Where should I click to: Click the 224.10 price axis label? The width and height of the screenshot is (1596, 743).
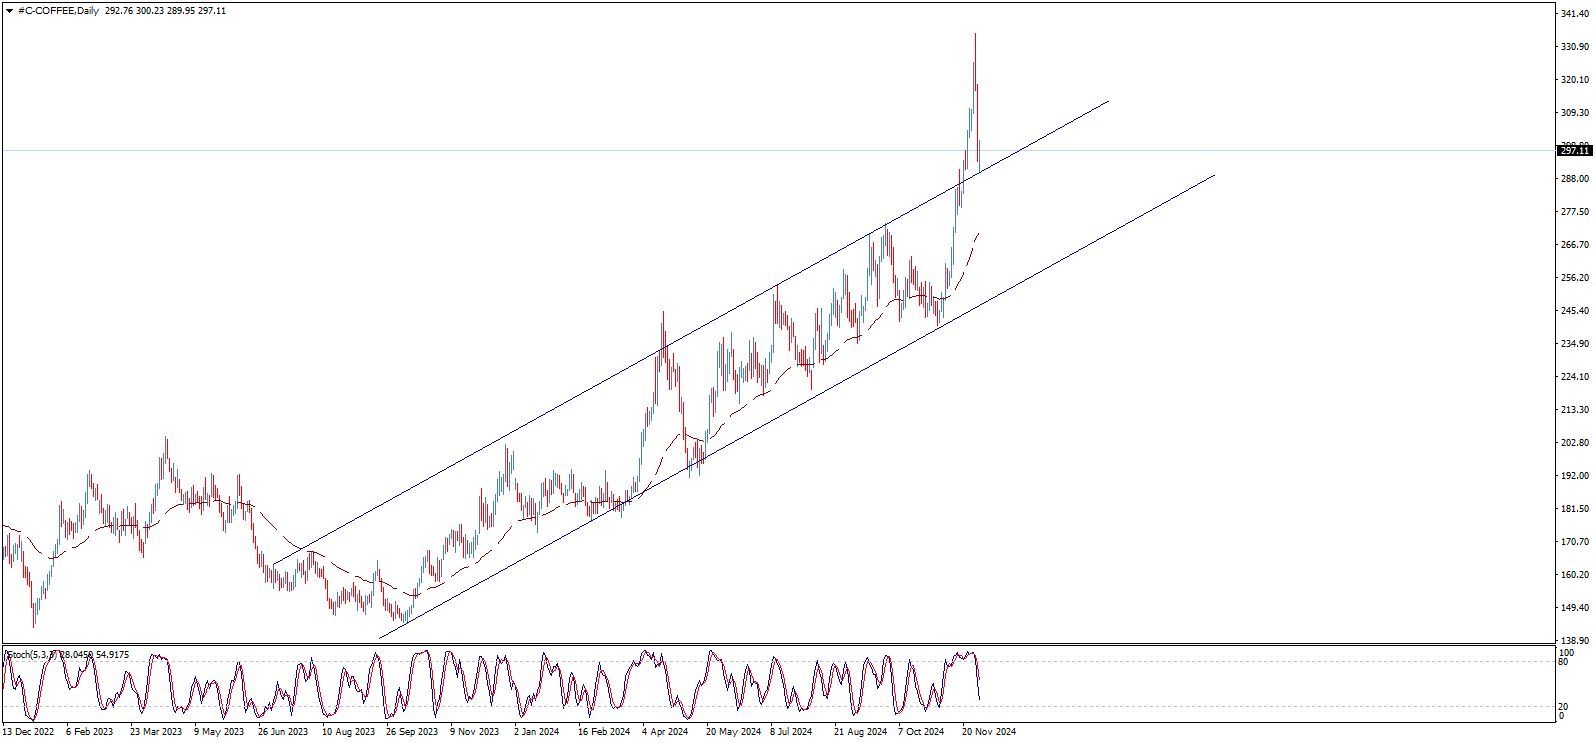coord(1575,377)
